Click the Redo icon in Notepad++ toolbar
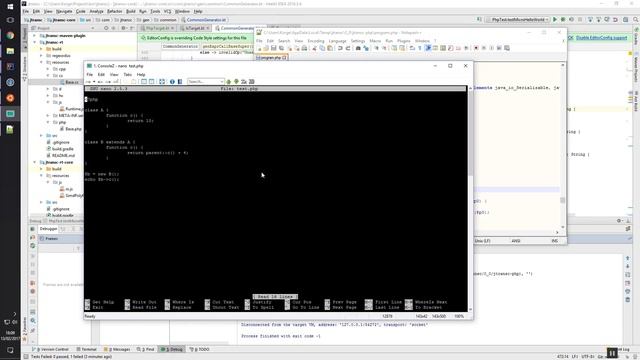The height and width of the screenshot is (360, 640). pyautogui.click(x=348, y=48)
